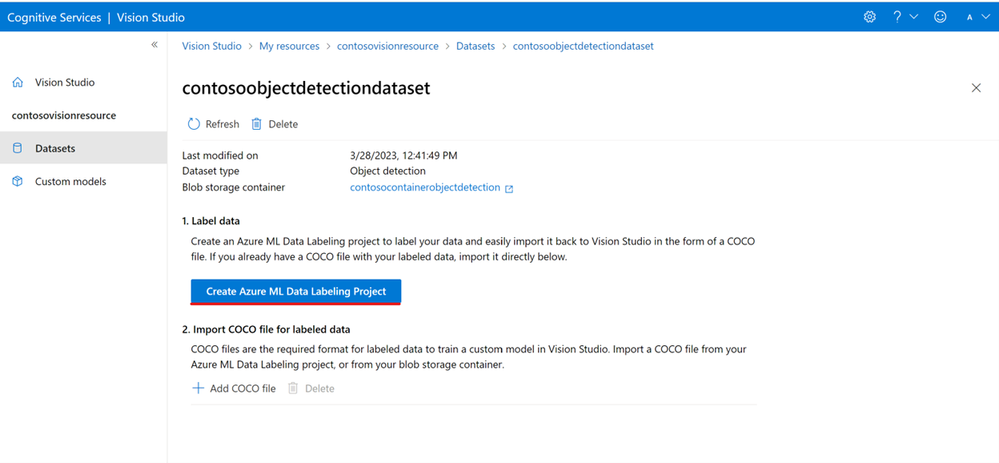This screenshot has width=999, height=463.
Task: Go to Vision Studio breadcrumb
Action: click(212, 46)
